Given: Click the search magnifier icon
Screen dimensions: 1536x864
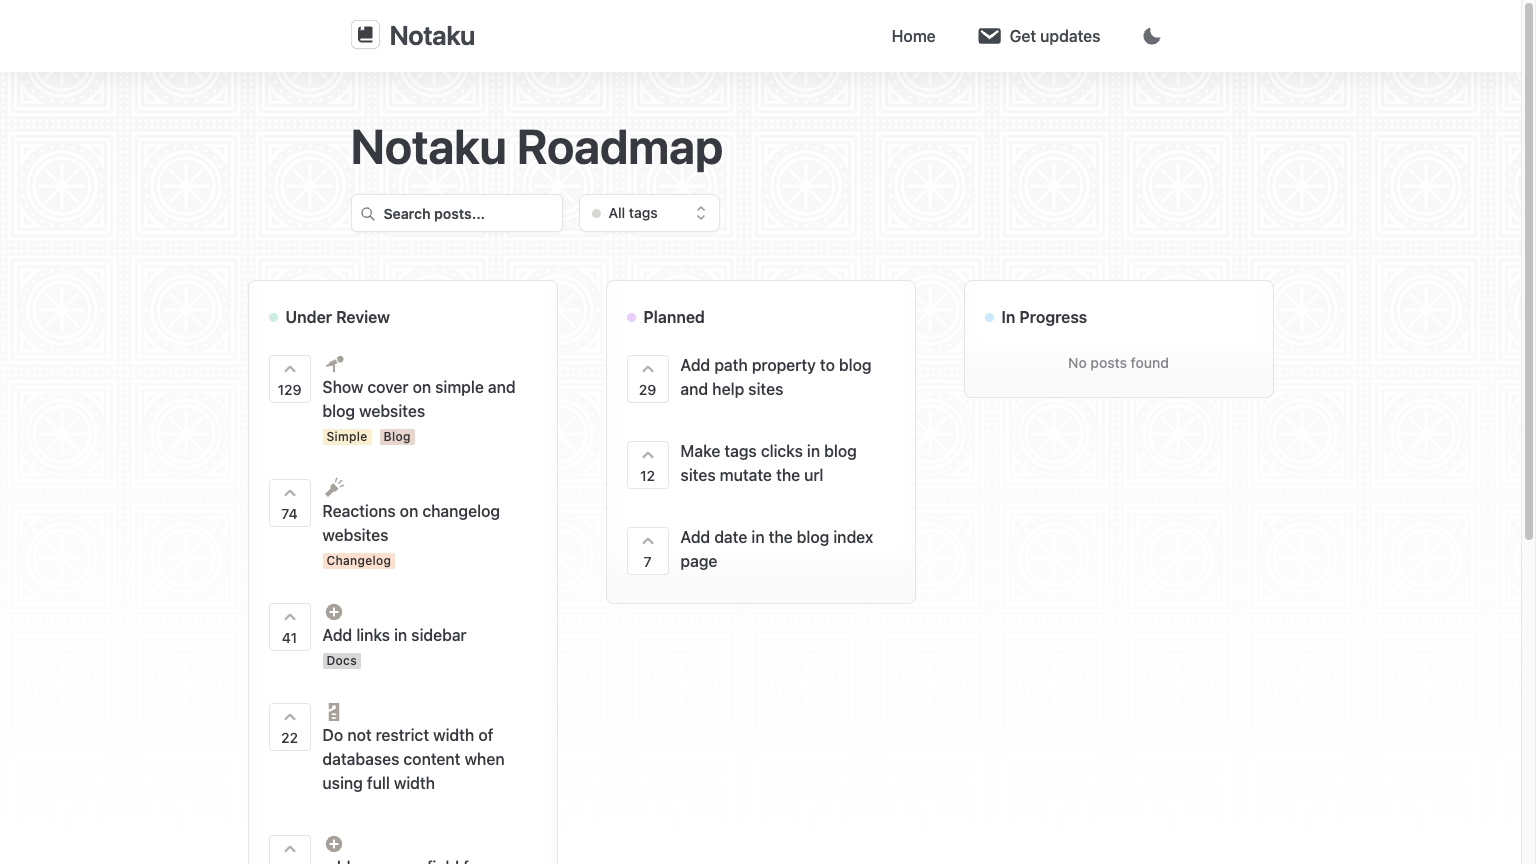Looking at the screenshot, I should [x=368, y=214].
